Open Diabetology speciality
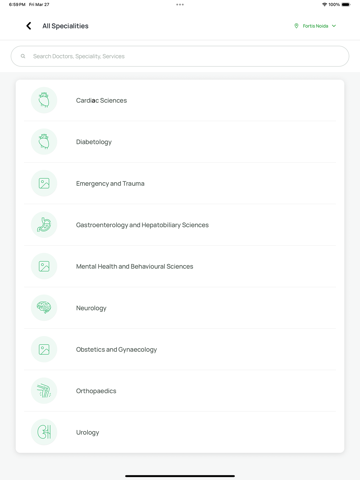 [180, 142]
